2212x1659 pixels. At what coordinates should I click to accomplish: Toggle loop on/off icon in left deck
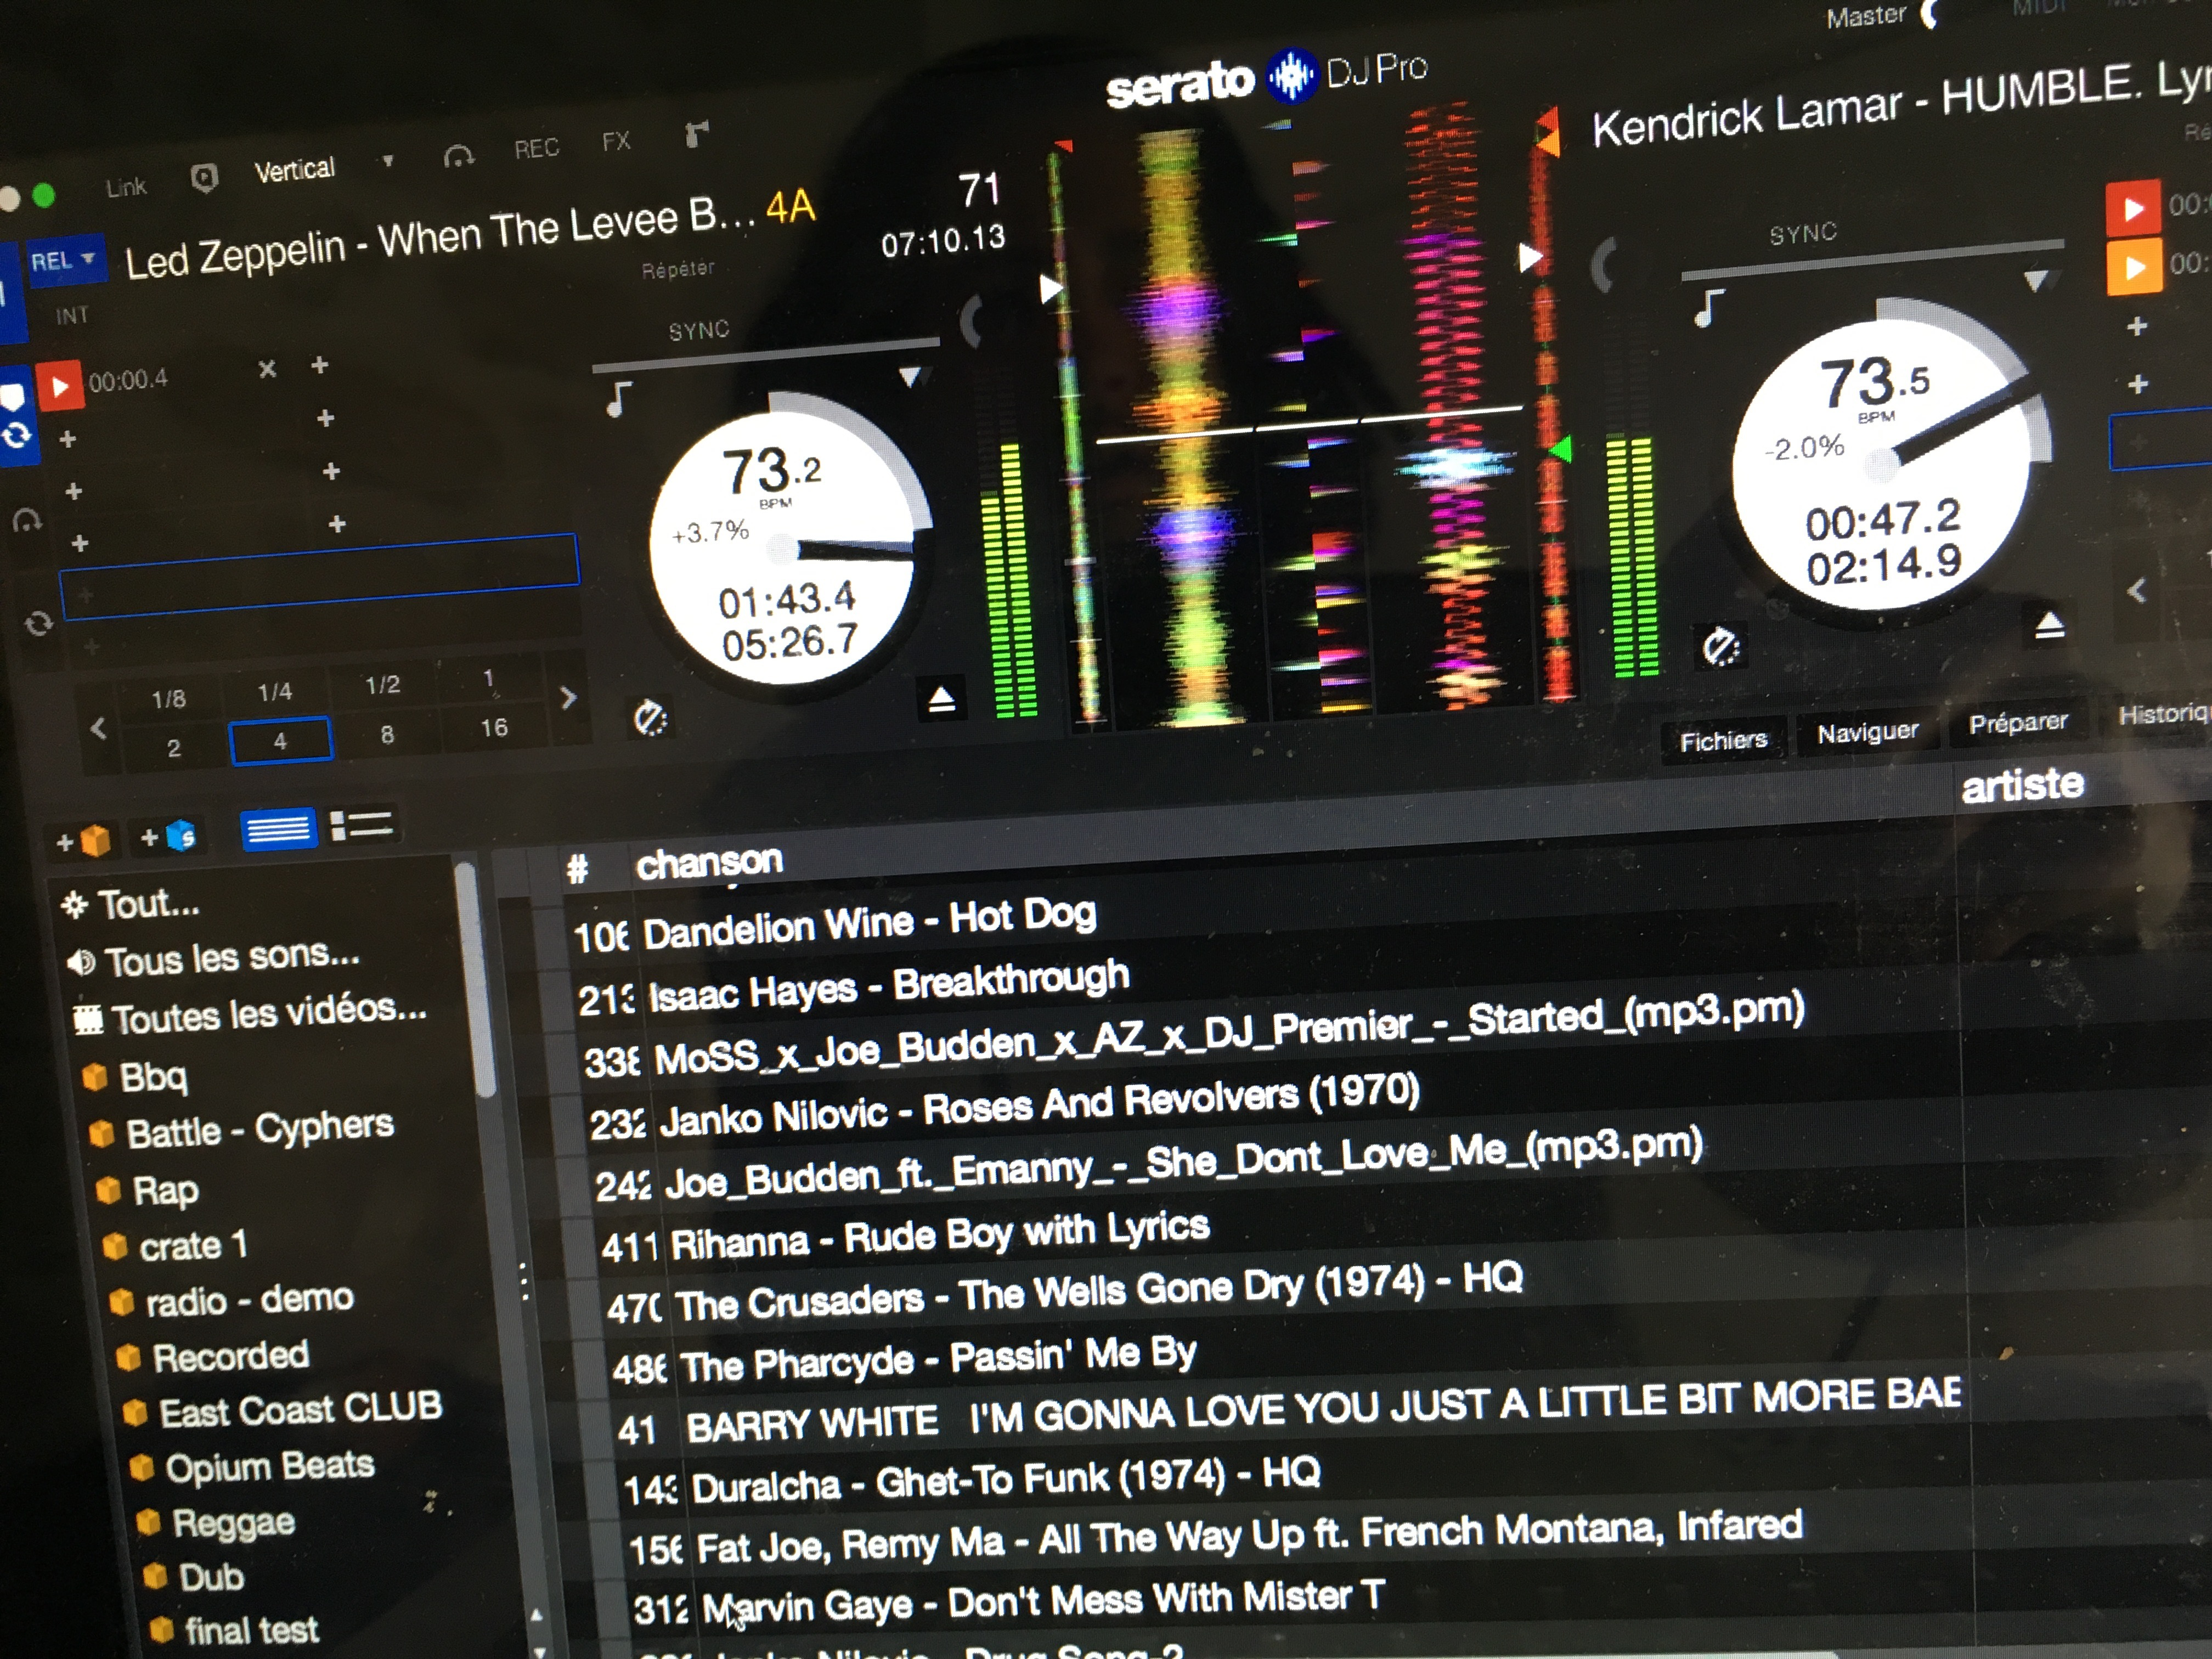(x=38, y=624)
